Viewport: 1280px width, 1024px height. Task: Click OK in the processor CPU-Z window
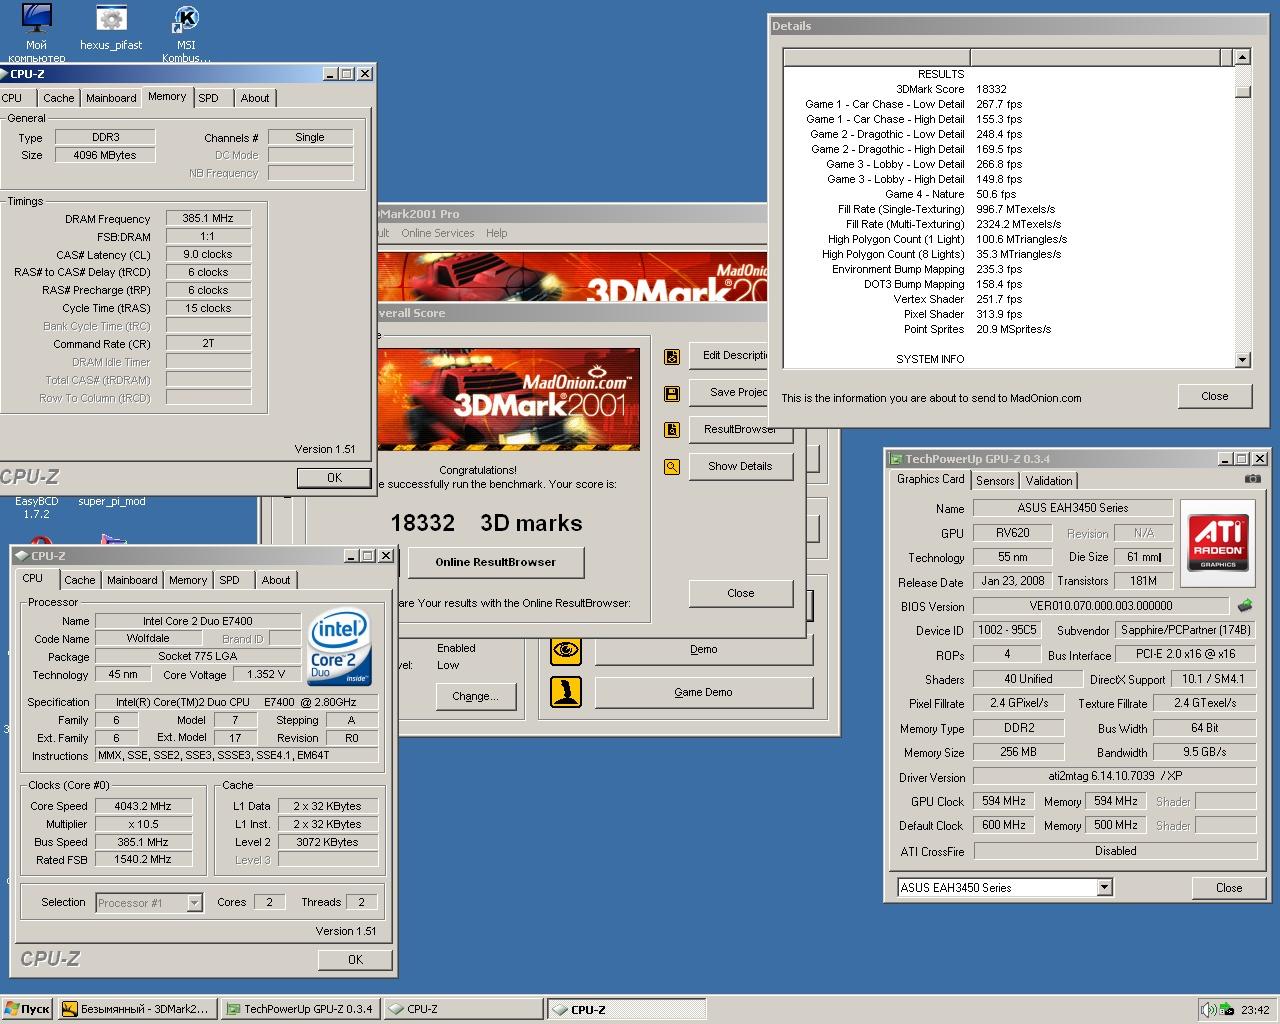355,959
